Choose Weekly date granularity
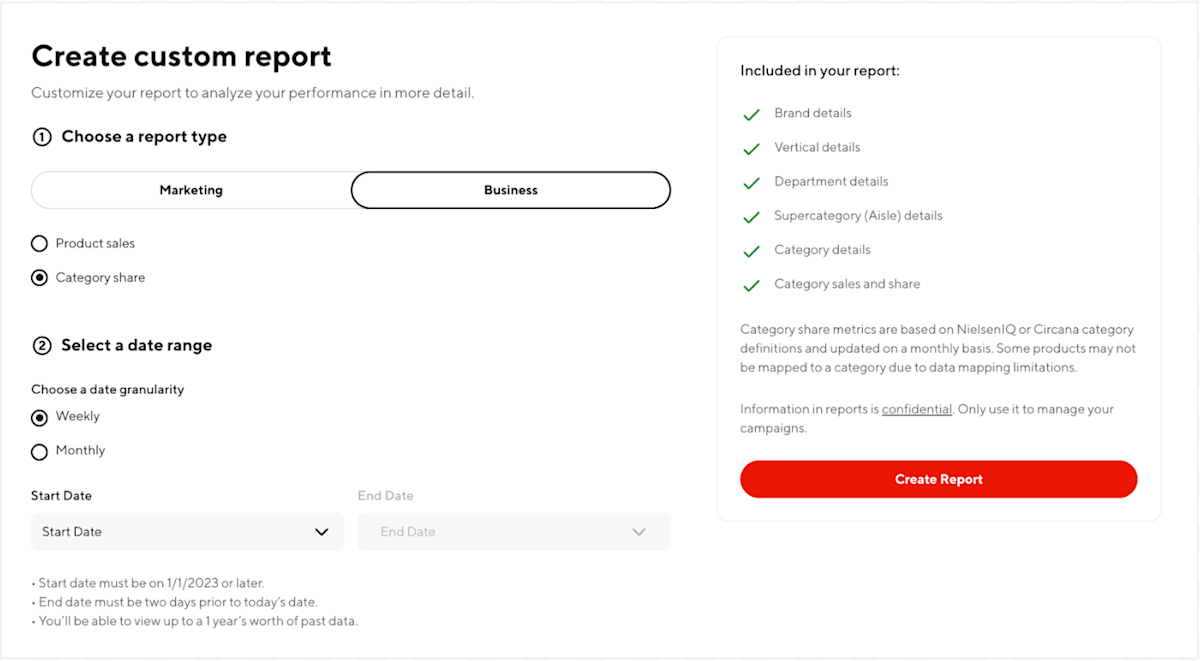 38,416
